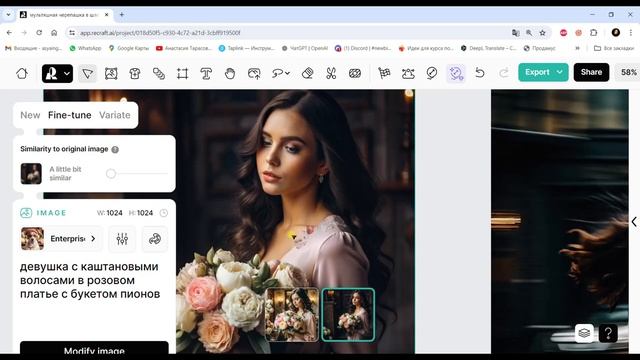Click the H: 1024 height value

(141, 213)
